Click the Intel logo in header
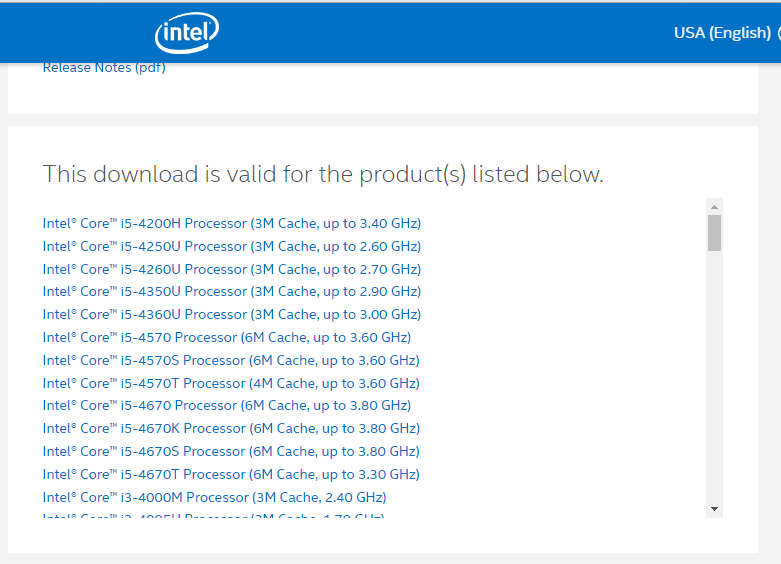Viewport: 781px width, 564px height. [x=187, y=33]
